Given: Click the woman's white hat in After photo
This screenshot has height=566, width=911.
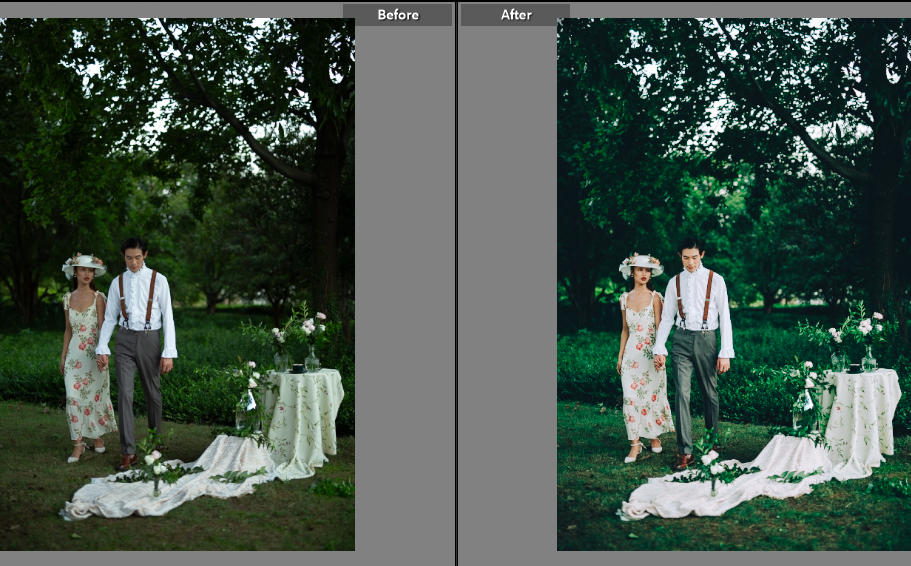Looking at the screenshot, I should (641, 265).
